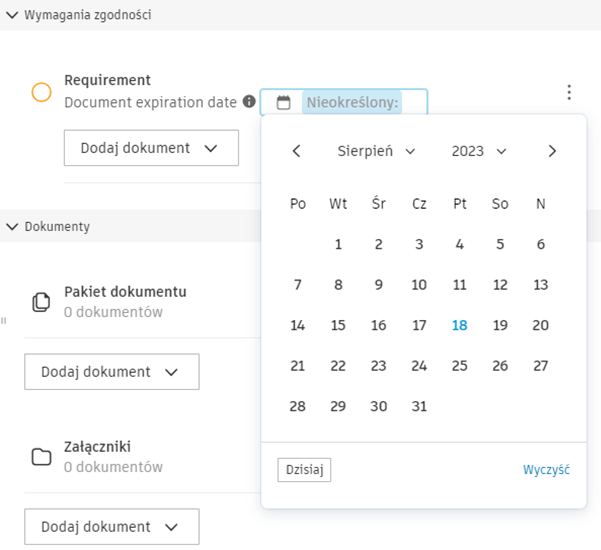Open the three-dot requirement options menu
The height and width of the screenshot is (550, 601).
(x=569, y=93)
